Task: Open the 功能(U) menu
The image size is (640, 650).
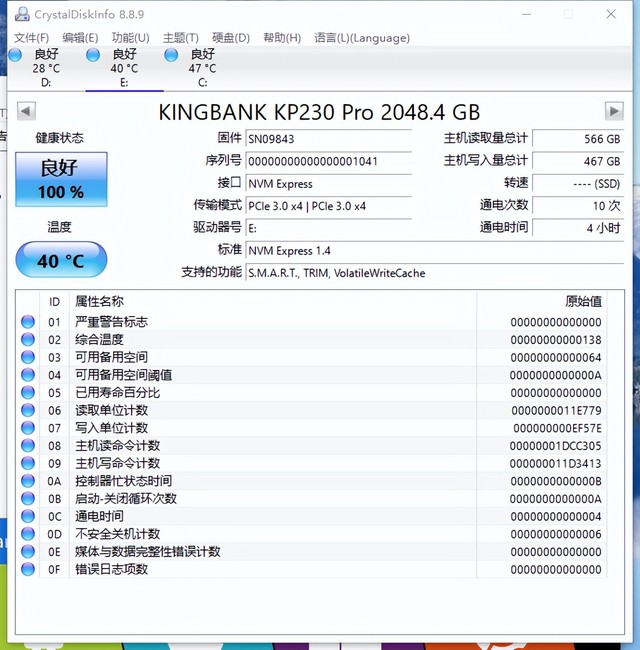Action: tap(131, 38)
